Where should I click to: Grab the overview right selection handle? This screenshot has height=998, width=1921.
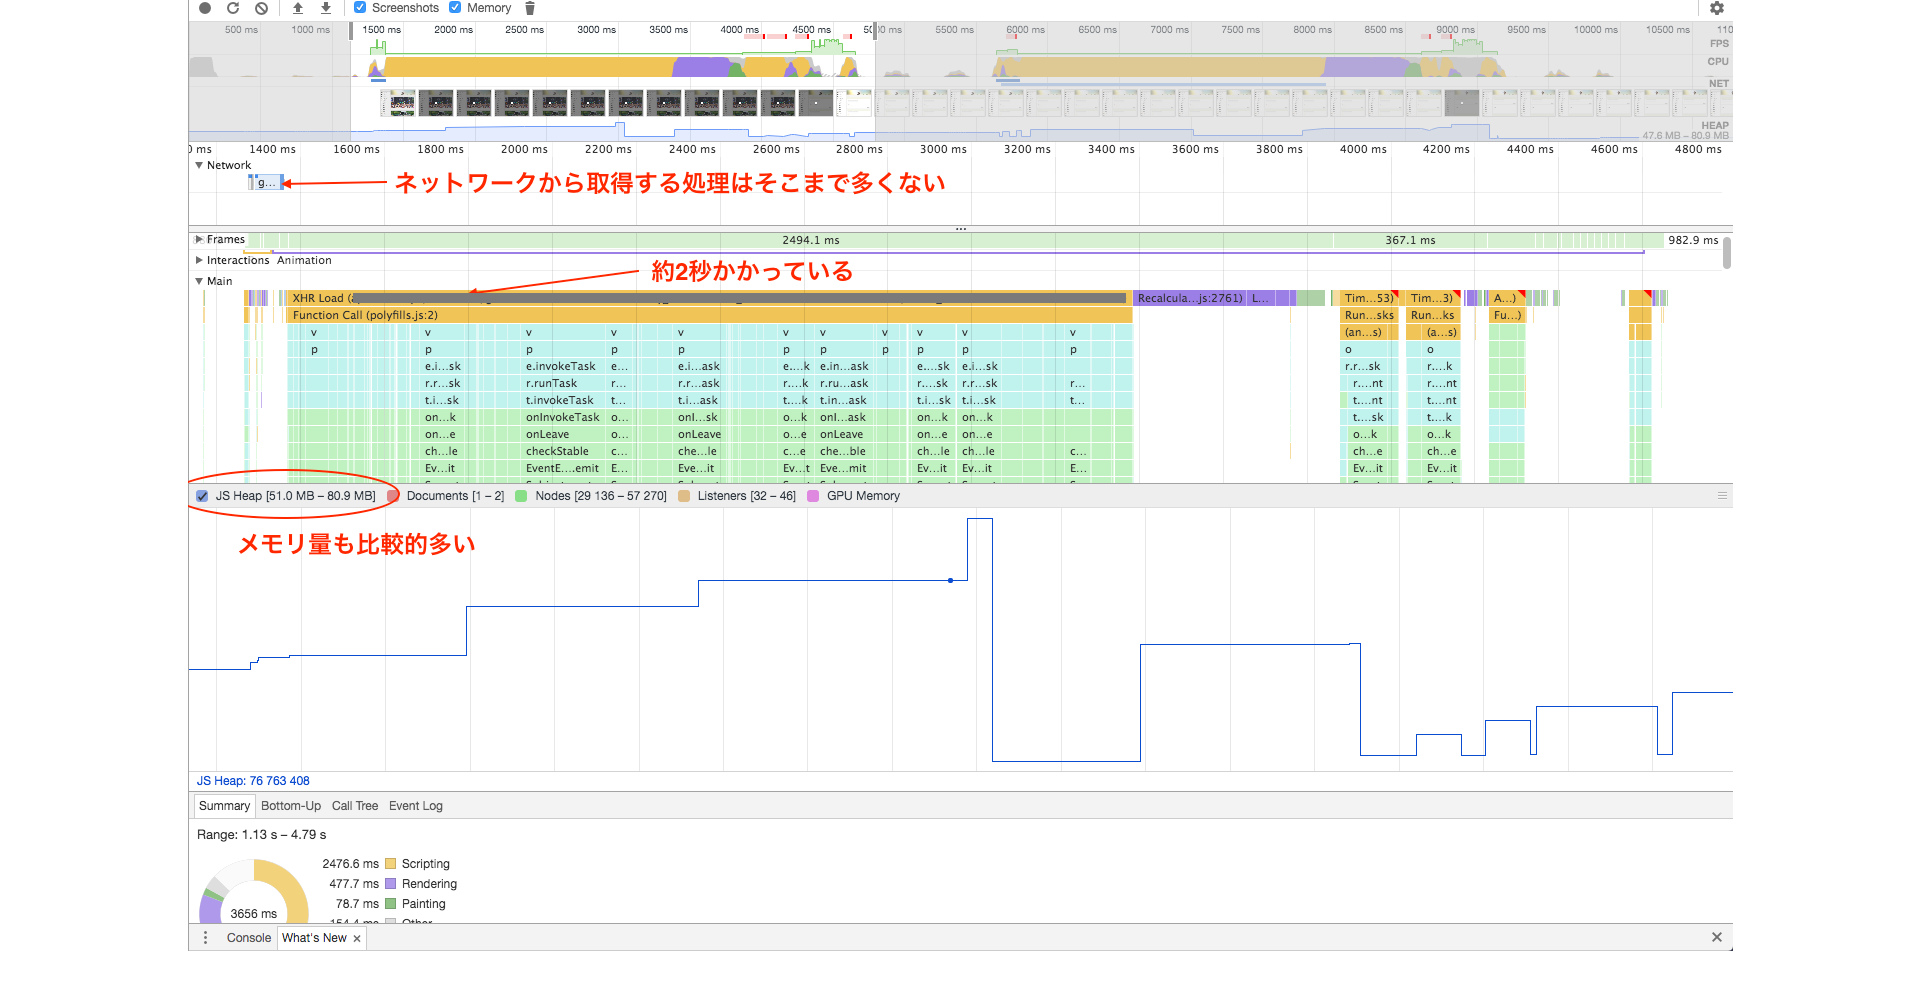(x=875, y=30)
